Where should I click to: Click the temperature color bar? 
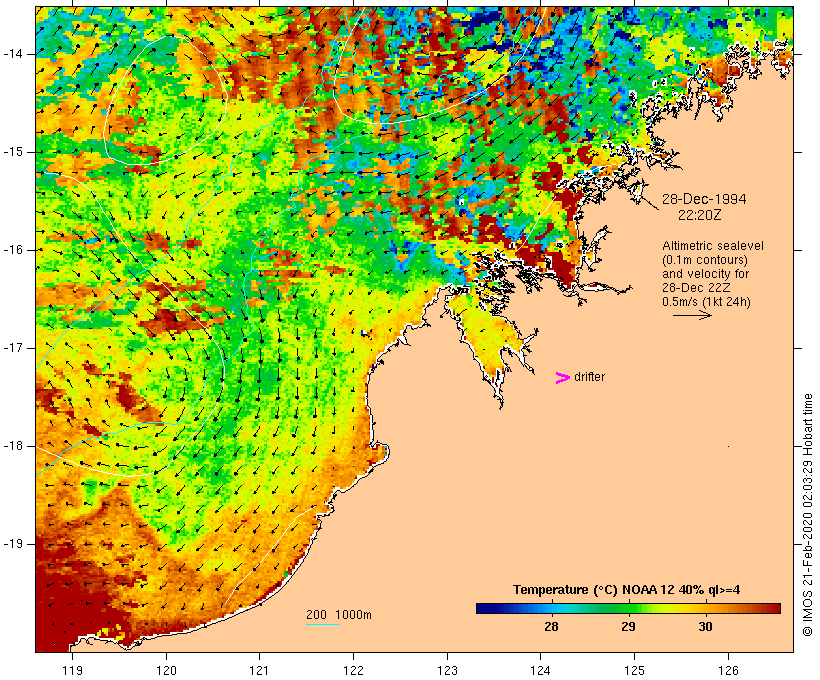[628, 608]
